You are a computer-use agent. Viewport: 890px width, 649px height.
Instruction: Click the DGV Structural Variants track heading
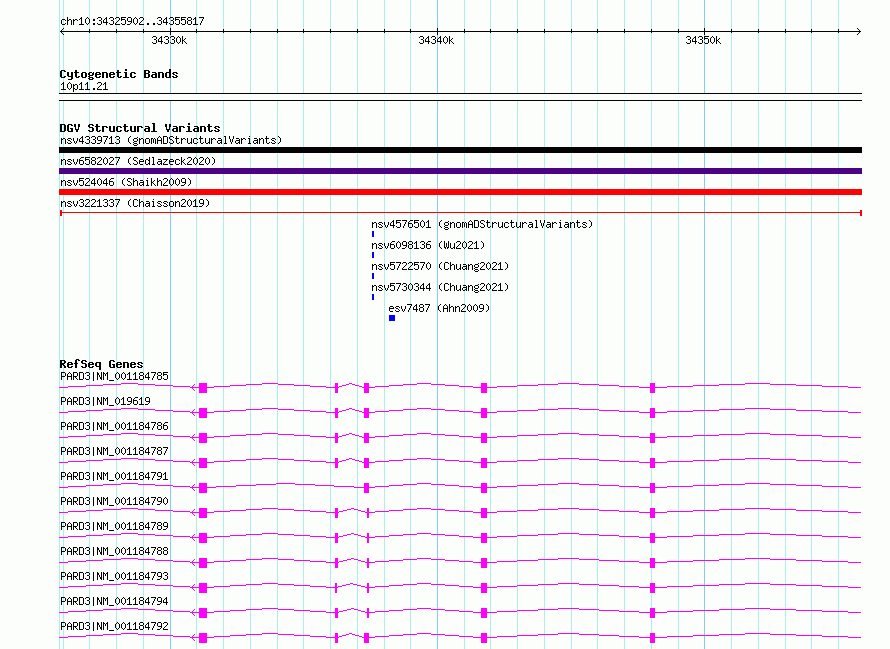click(x=140, y=128)
